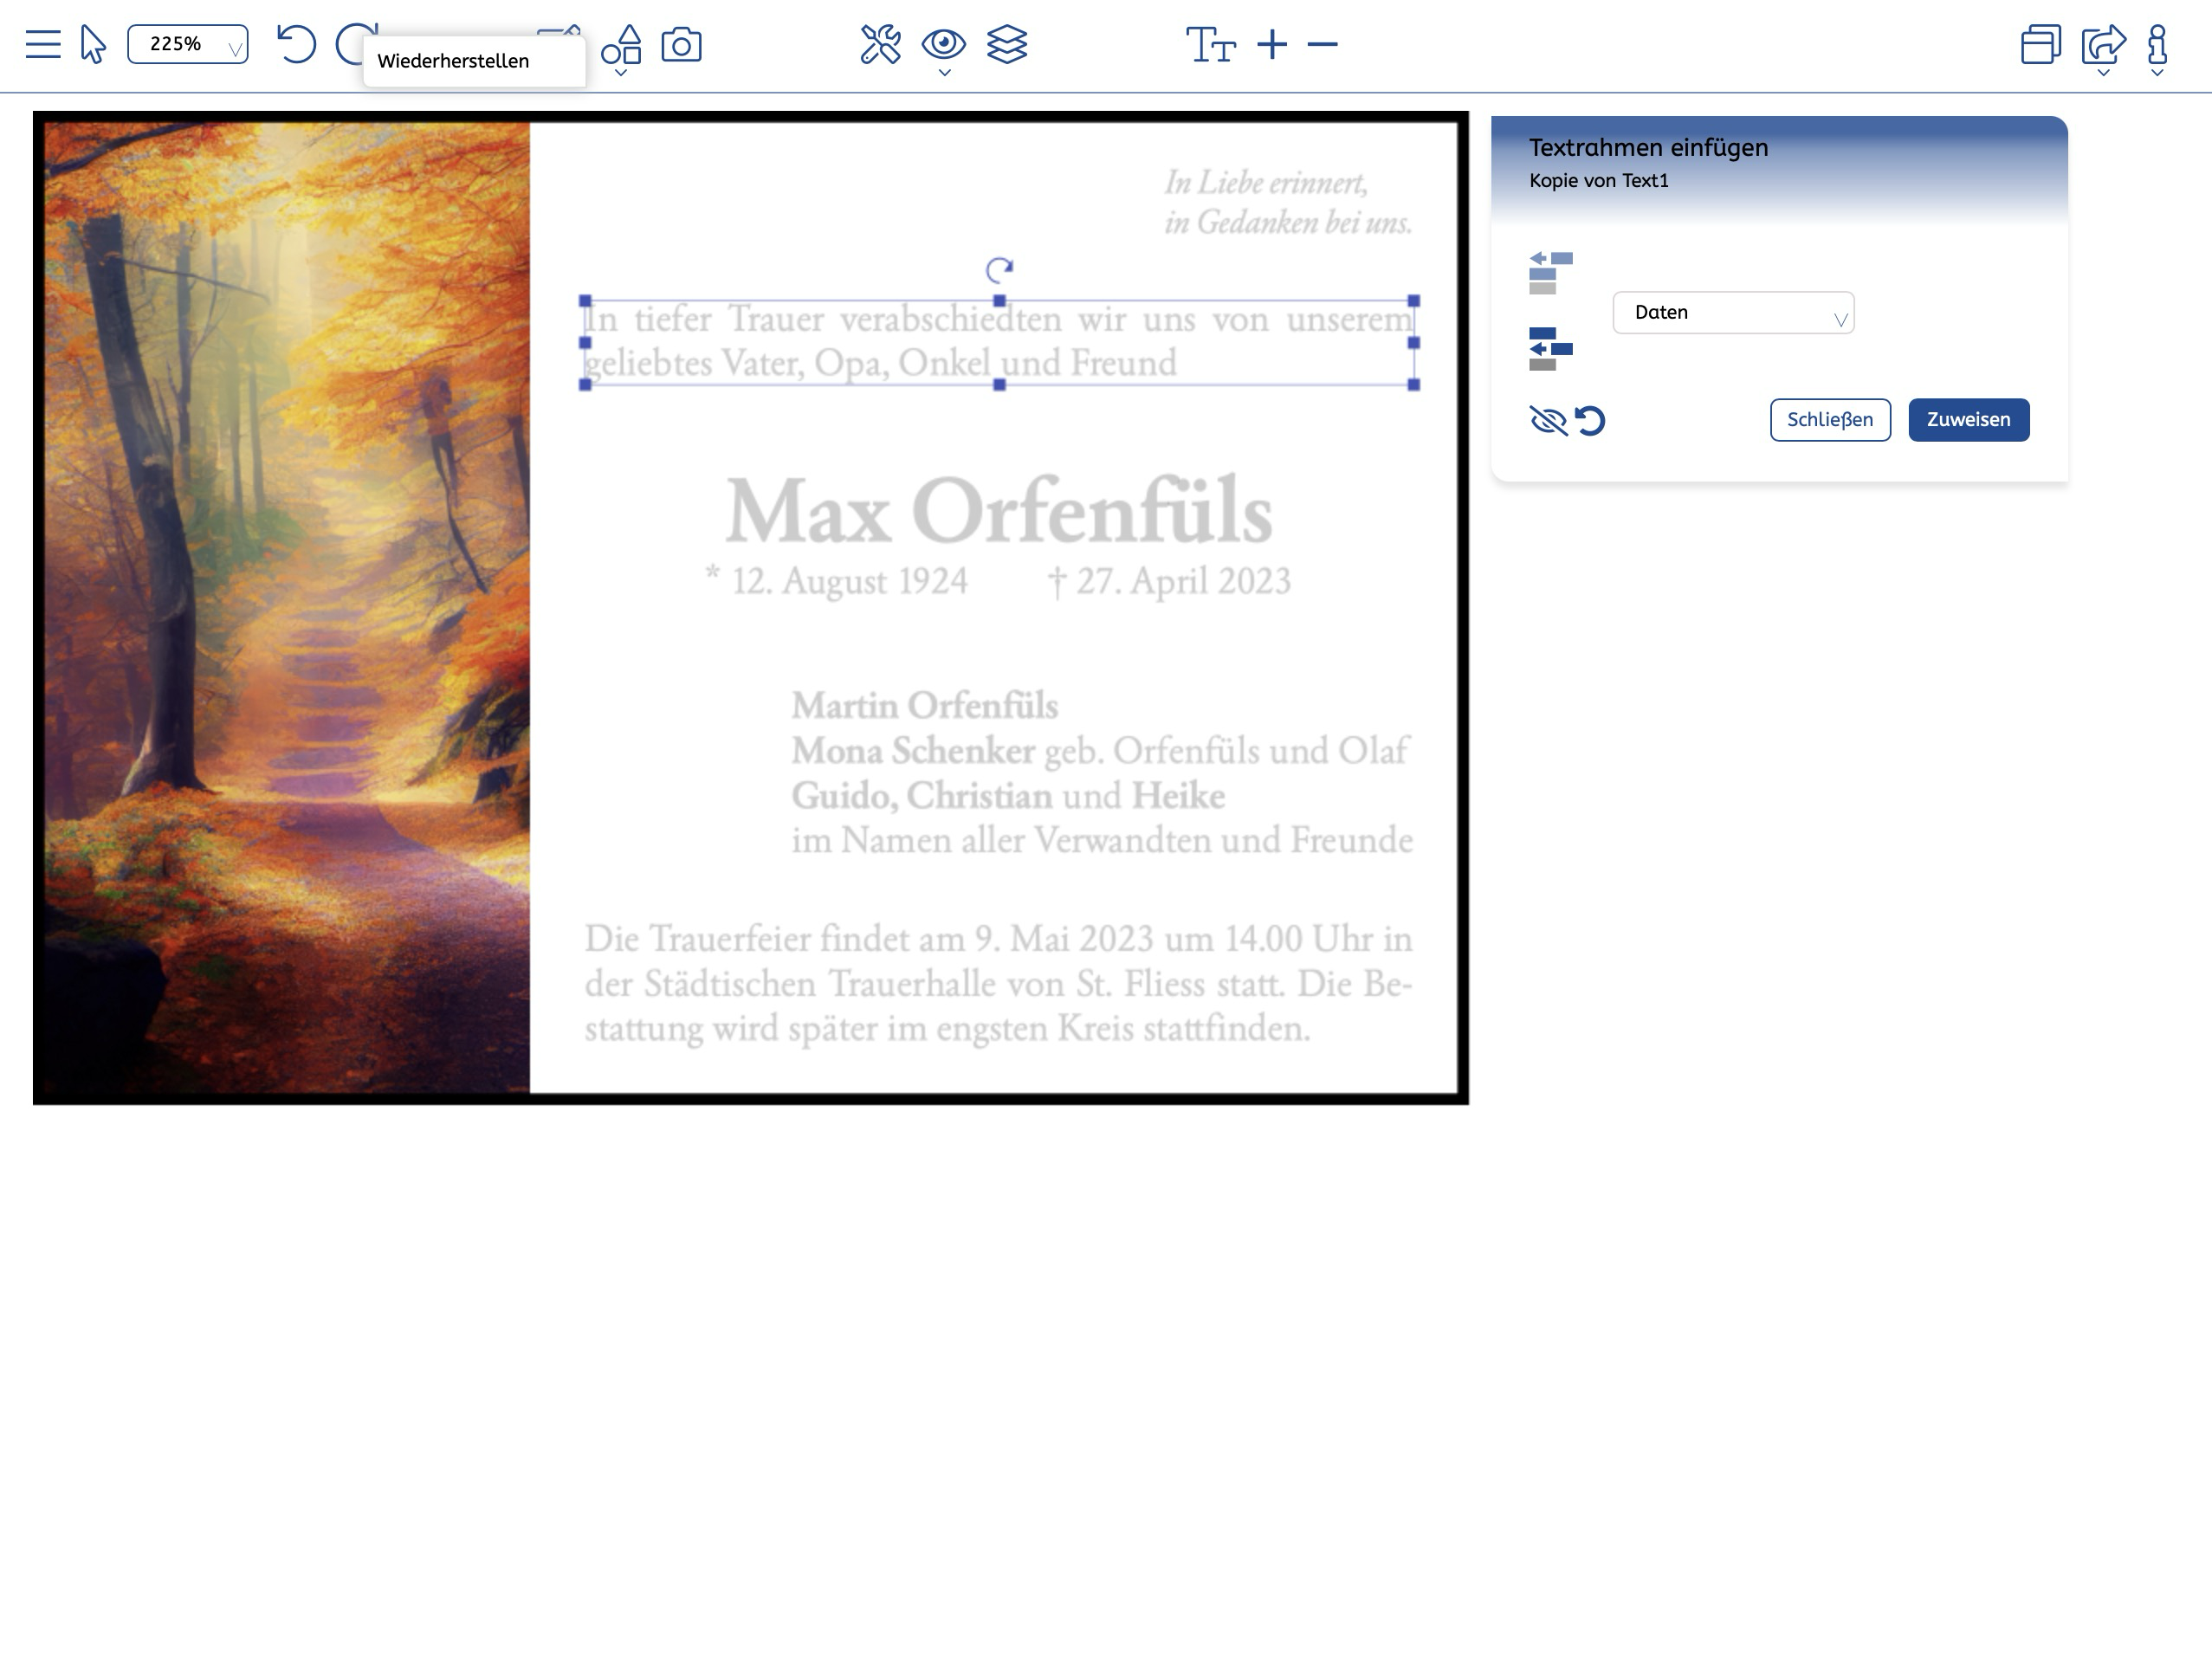The image size is (2212, 1668).
Task: Select insert-above frame position icon
Action: pos(1550,273)
